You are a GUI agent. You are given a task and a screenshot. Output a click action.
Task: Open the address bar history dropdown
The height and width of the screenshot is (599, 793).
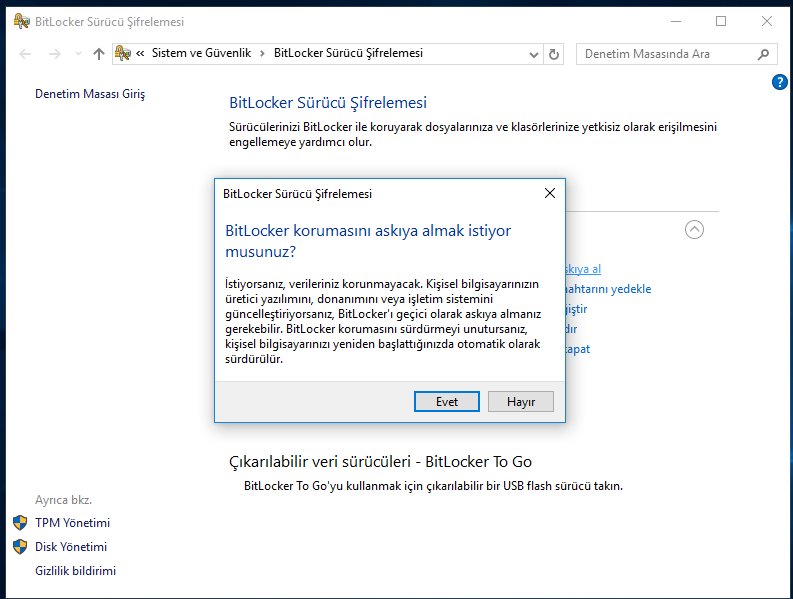535,54
